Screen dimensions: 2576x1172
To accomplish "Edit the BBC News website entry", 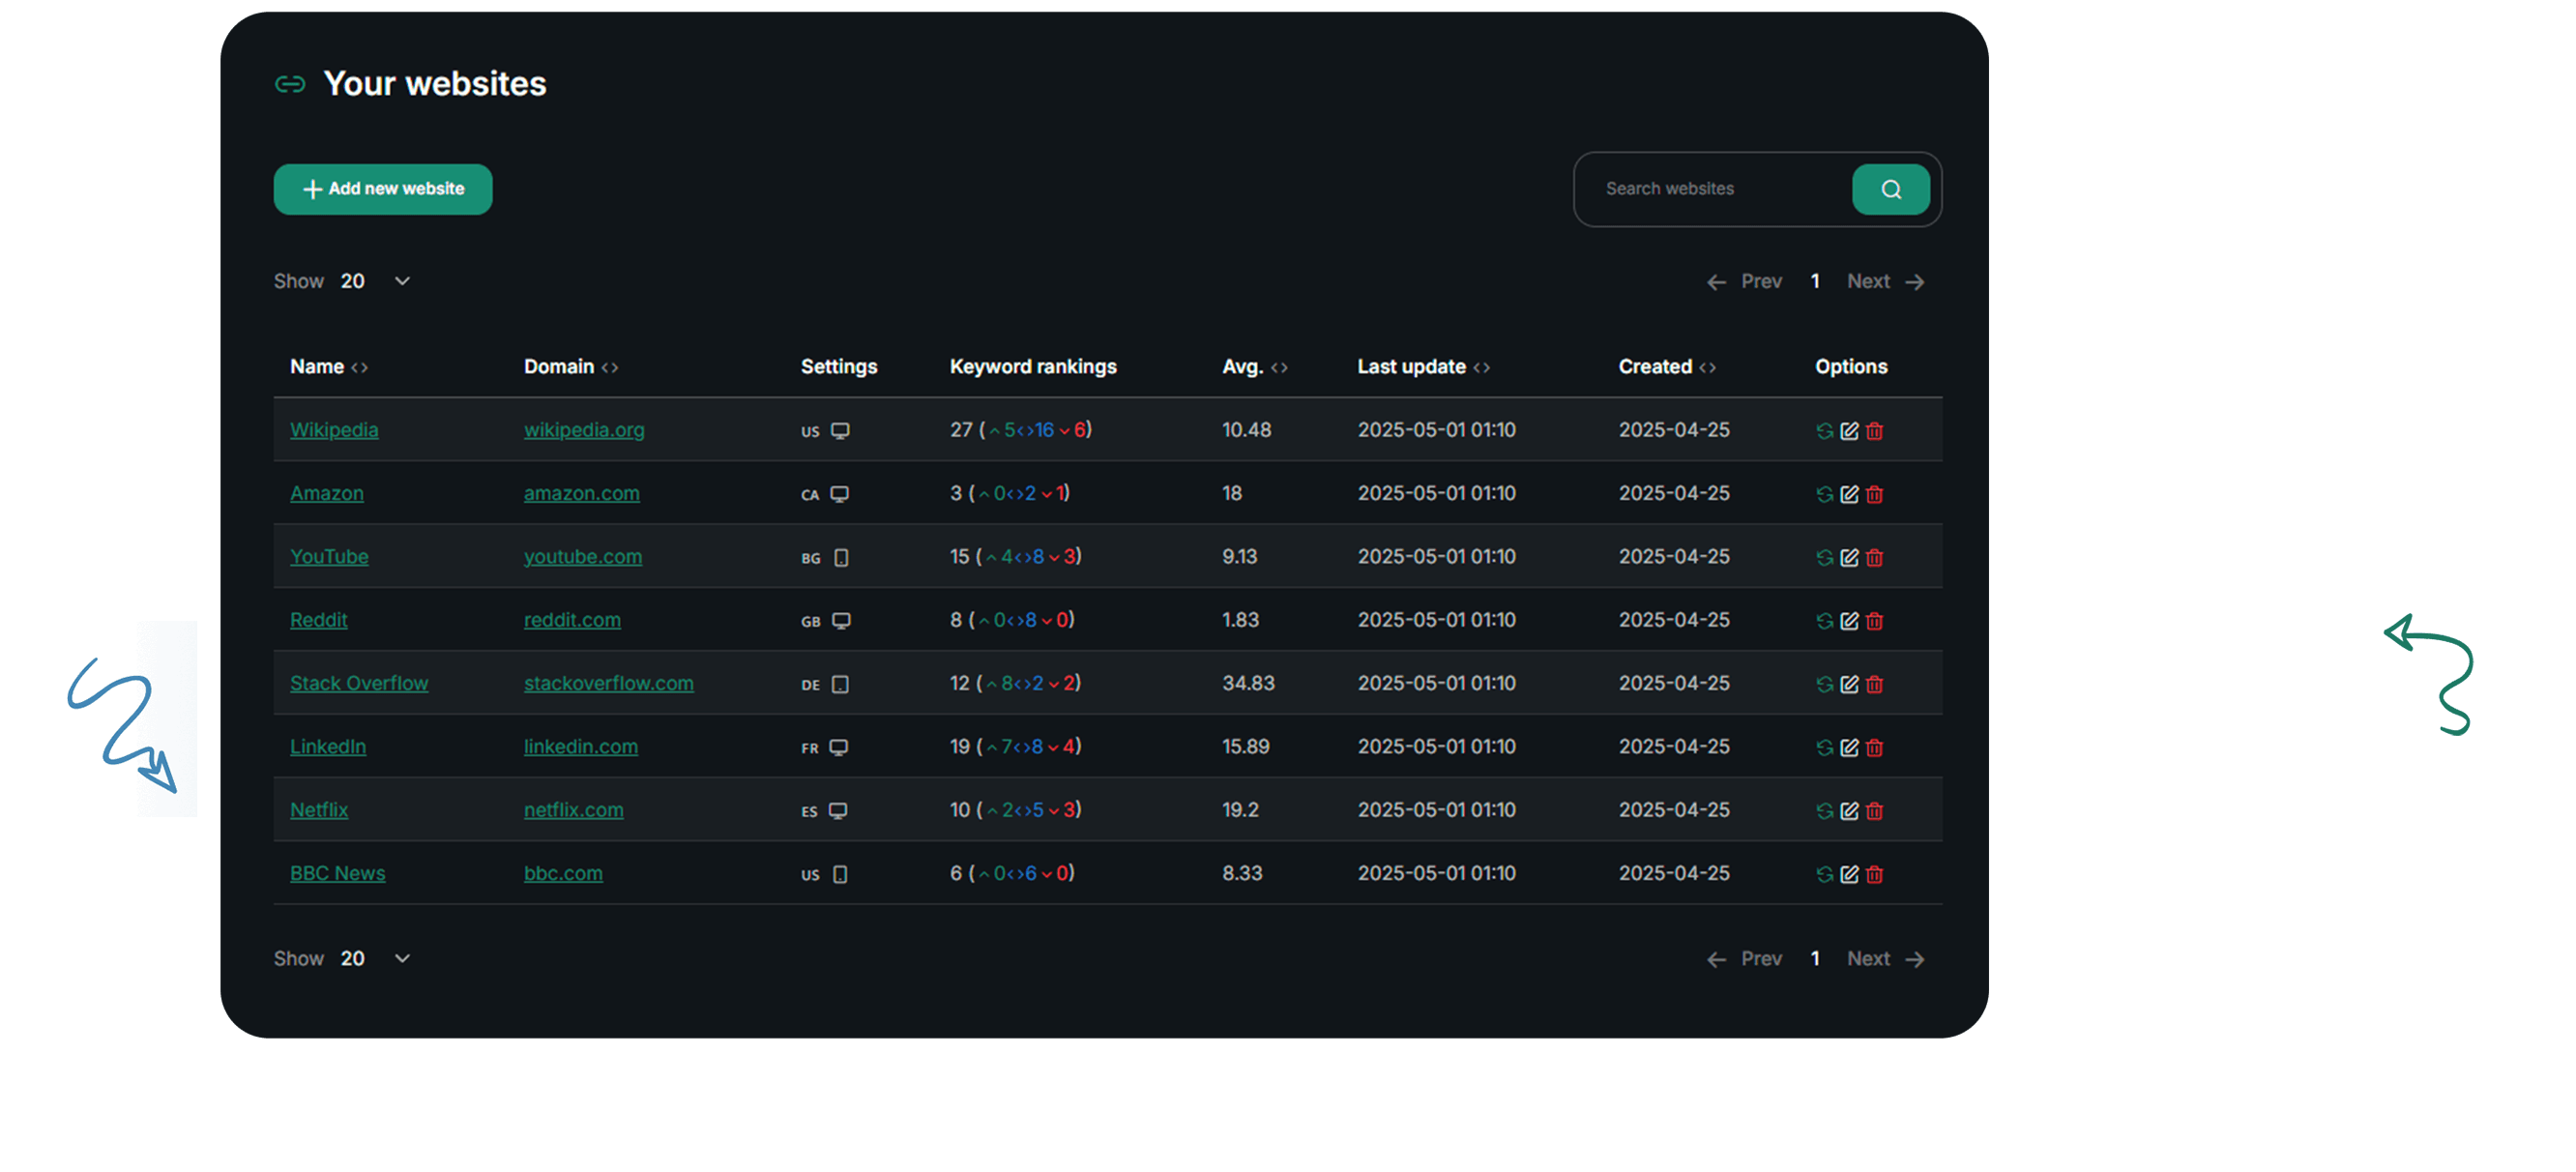I will [x=1849, y=874].
